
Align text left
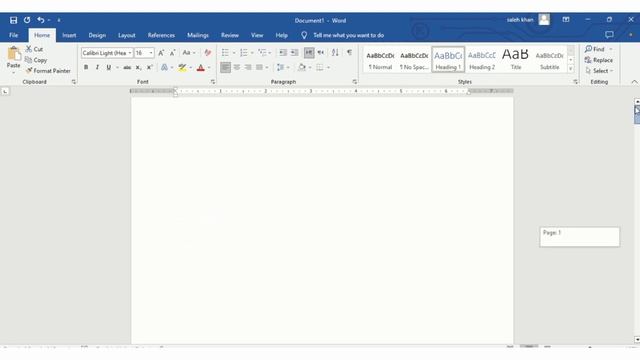click(225, 67)
